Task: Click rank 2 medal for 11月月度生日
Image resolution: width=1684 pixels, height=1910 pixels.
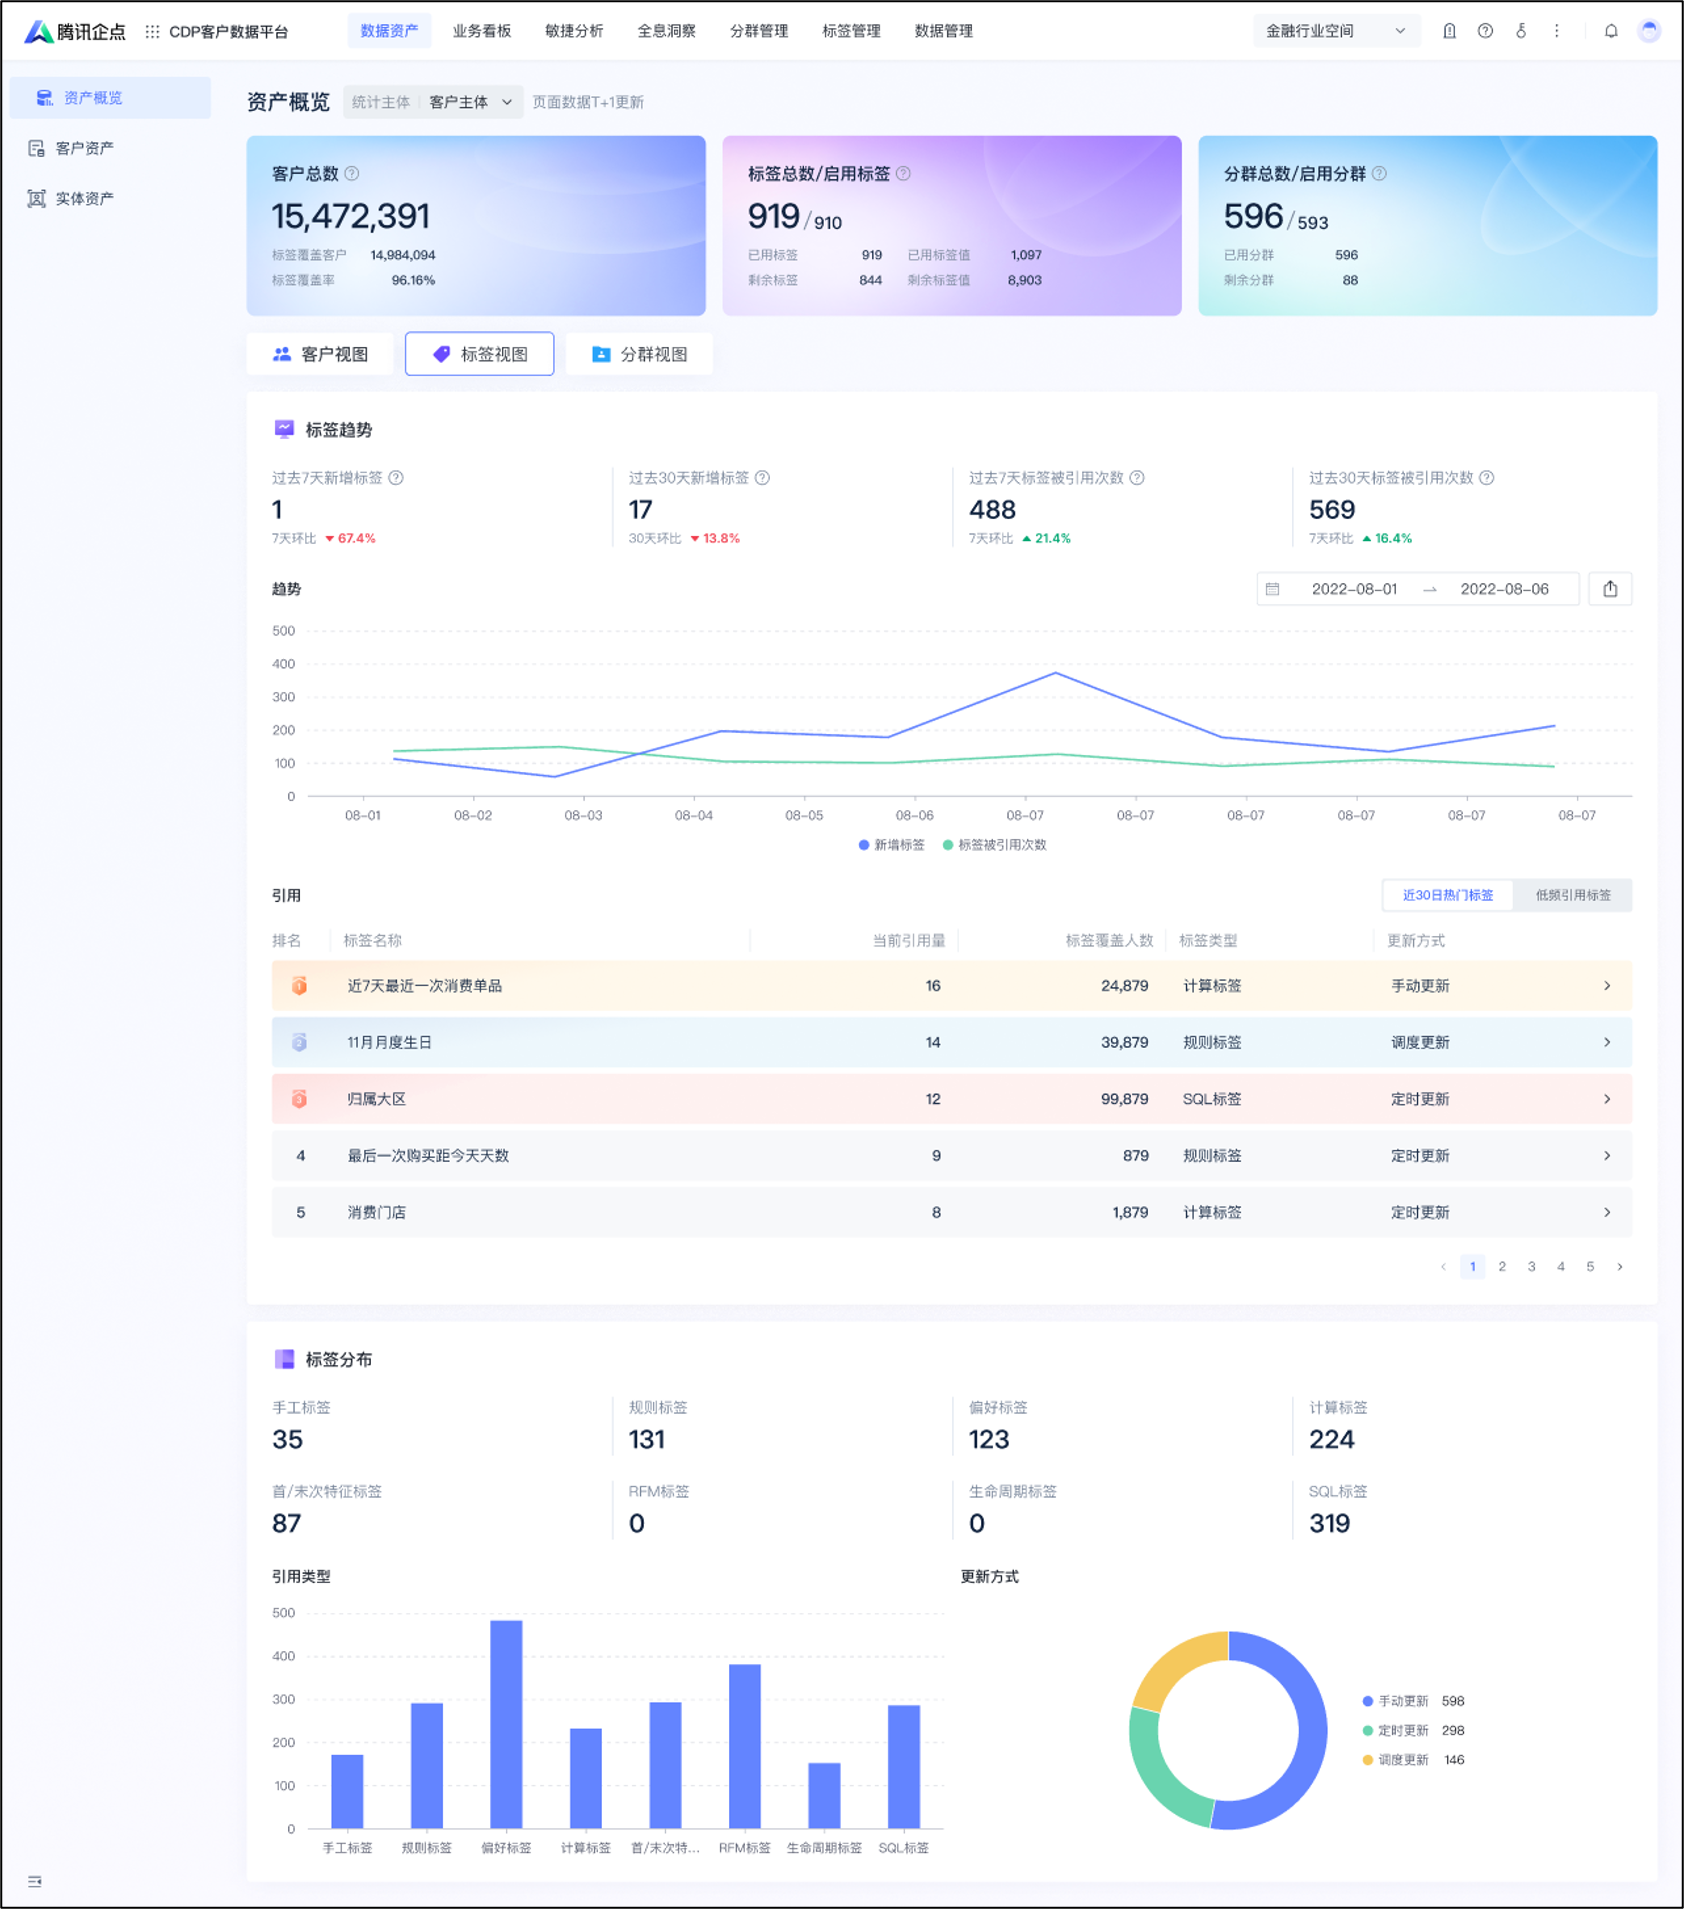Action: tap(299, 1042)
